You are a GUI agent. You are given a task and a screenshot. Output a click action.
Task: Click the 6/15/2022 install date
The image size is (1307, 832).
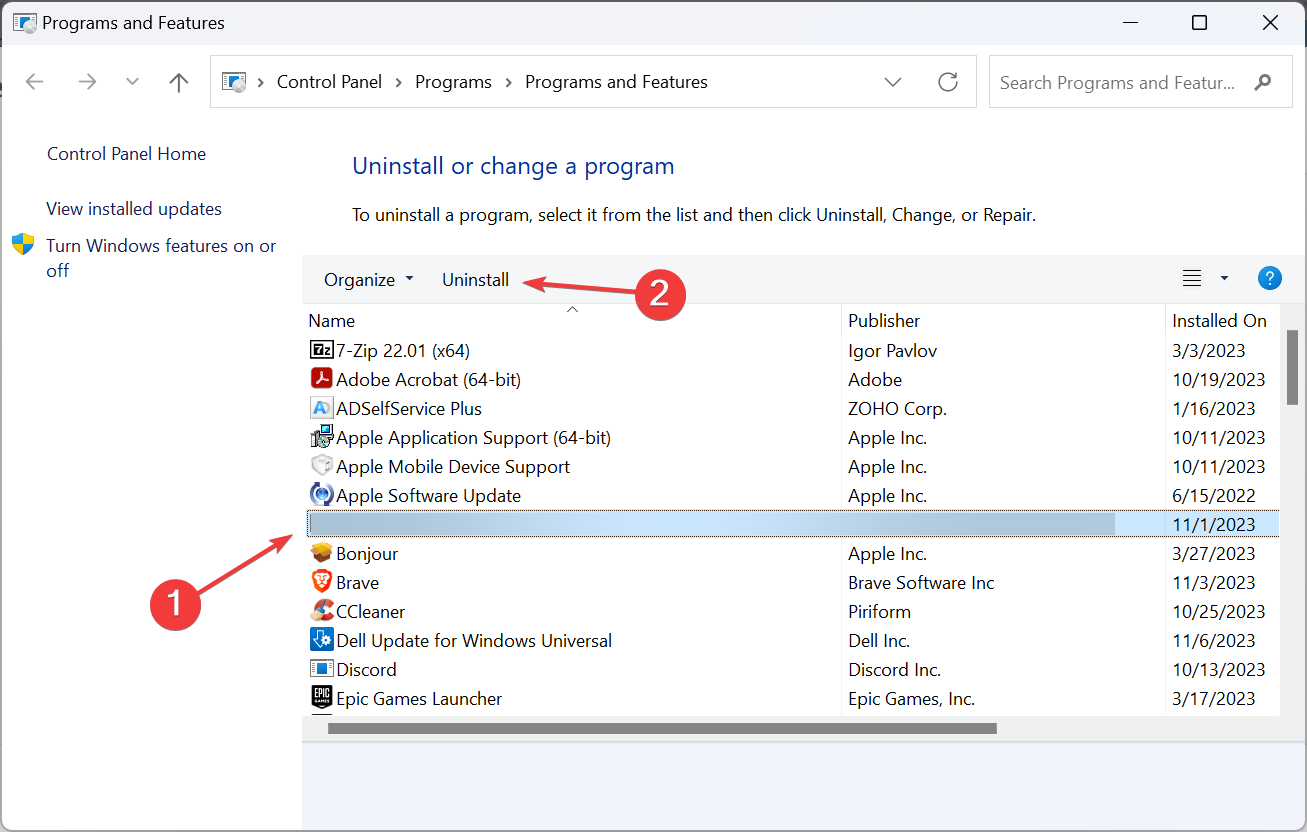(x=1214, y=495)
